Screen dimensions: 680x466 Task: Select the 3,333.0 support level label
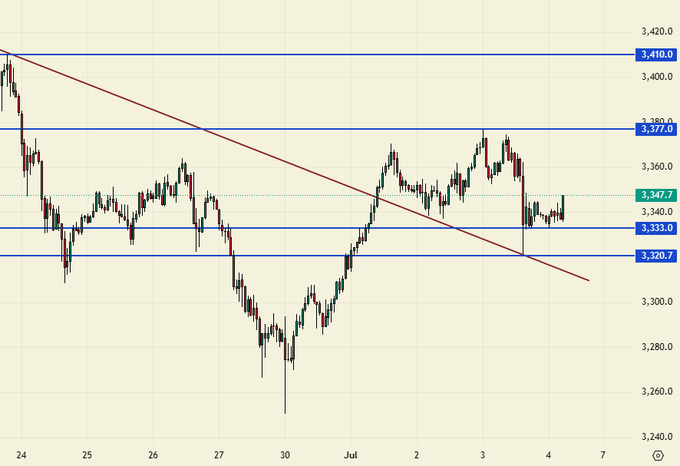(655, 228)
